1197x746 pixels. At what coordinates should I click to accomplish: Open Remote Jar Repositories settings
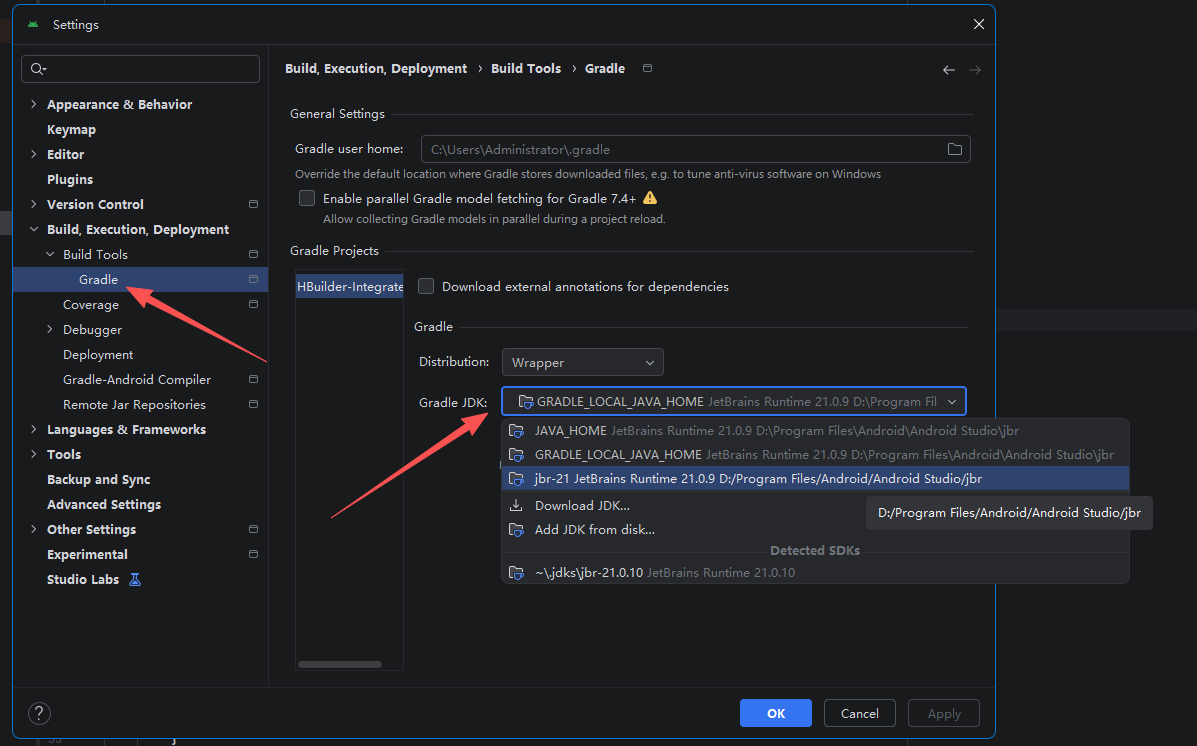click(134, 405)
